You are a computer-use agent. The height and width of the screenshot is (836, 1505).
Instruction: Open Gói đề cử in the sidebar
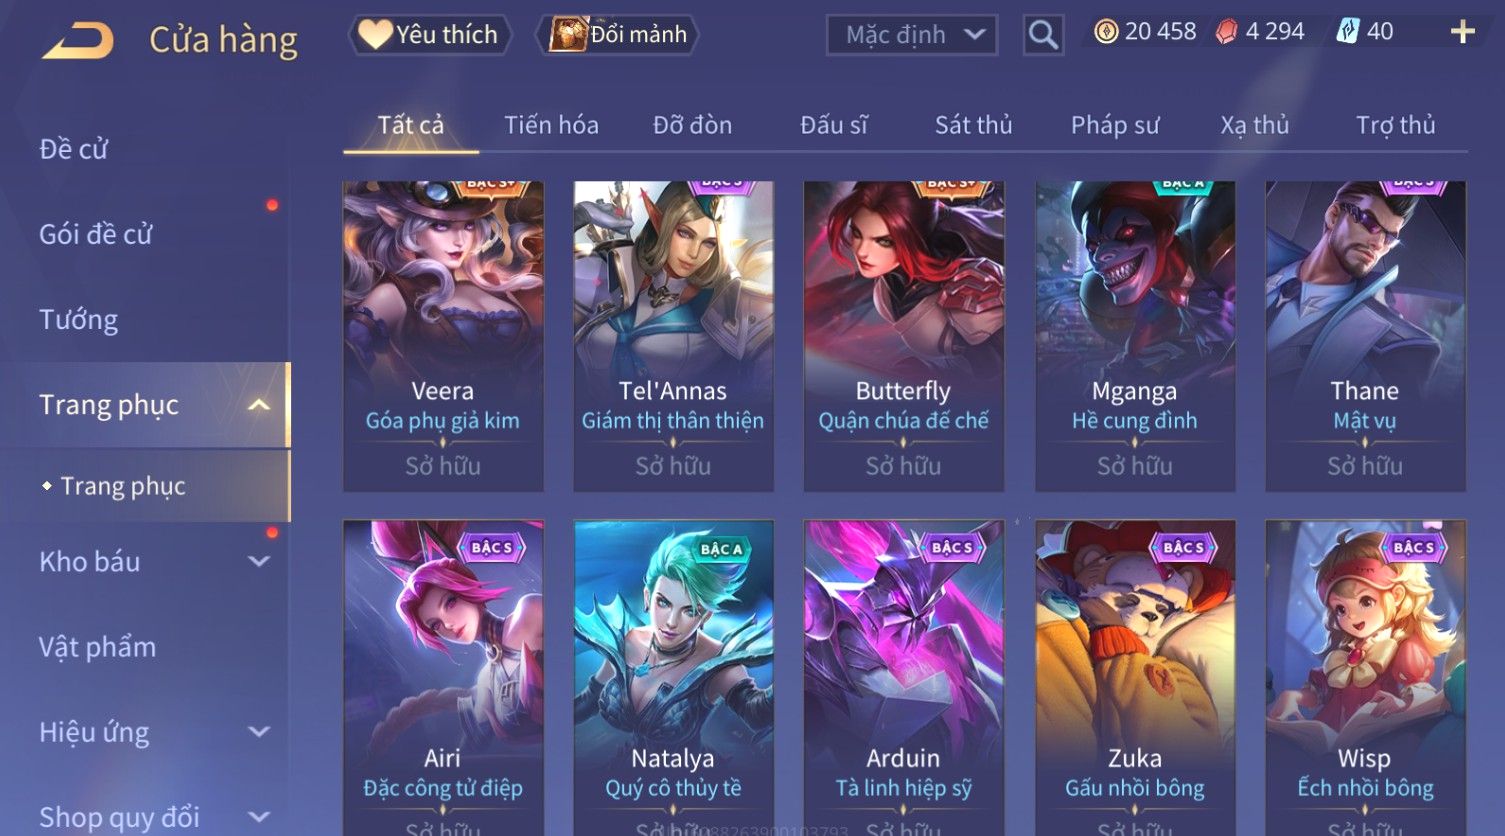tap(96, 234)
